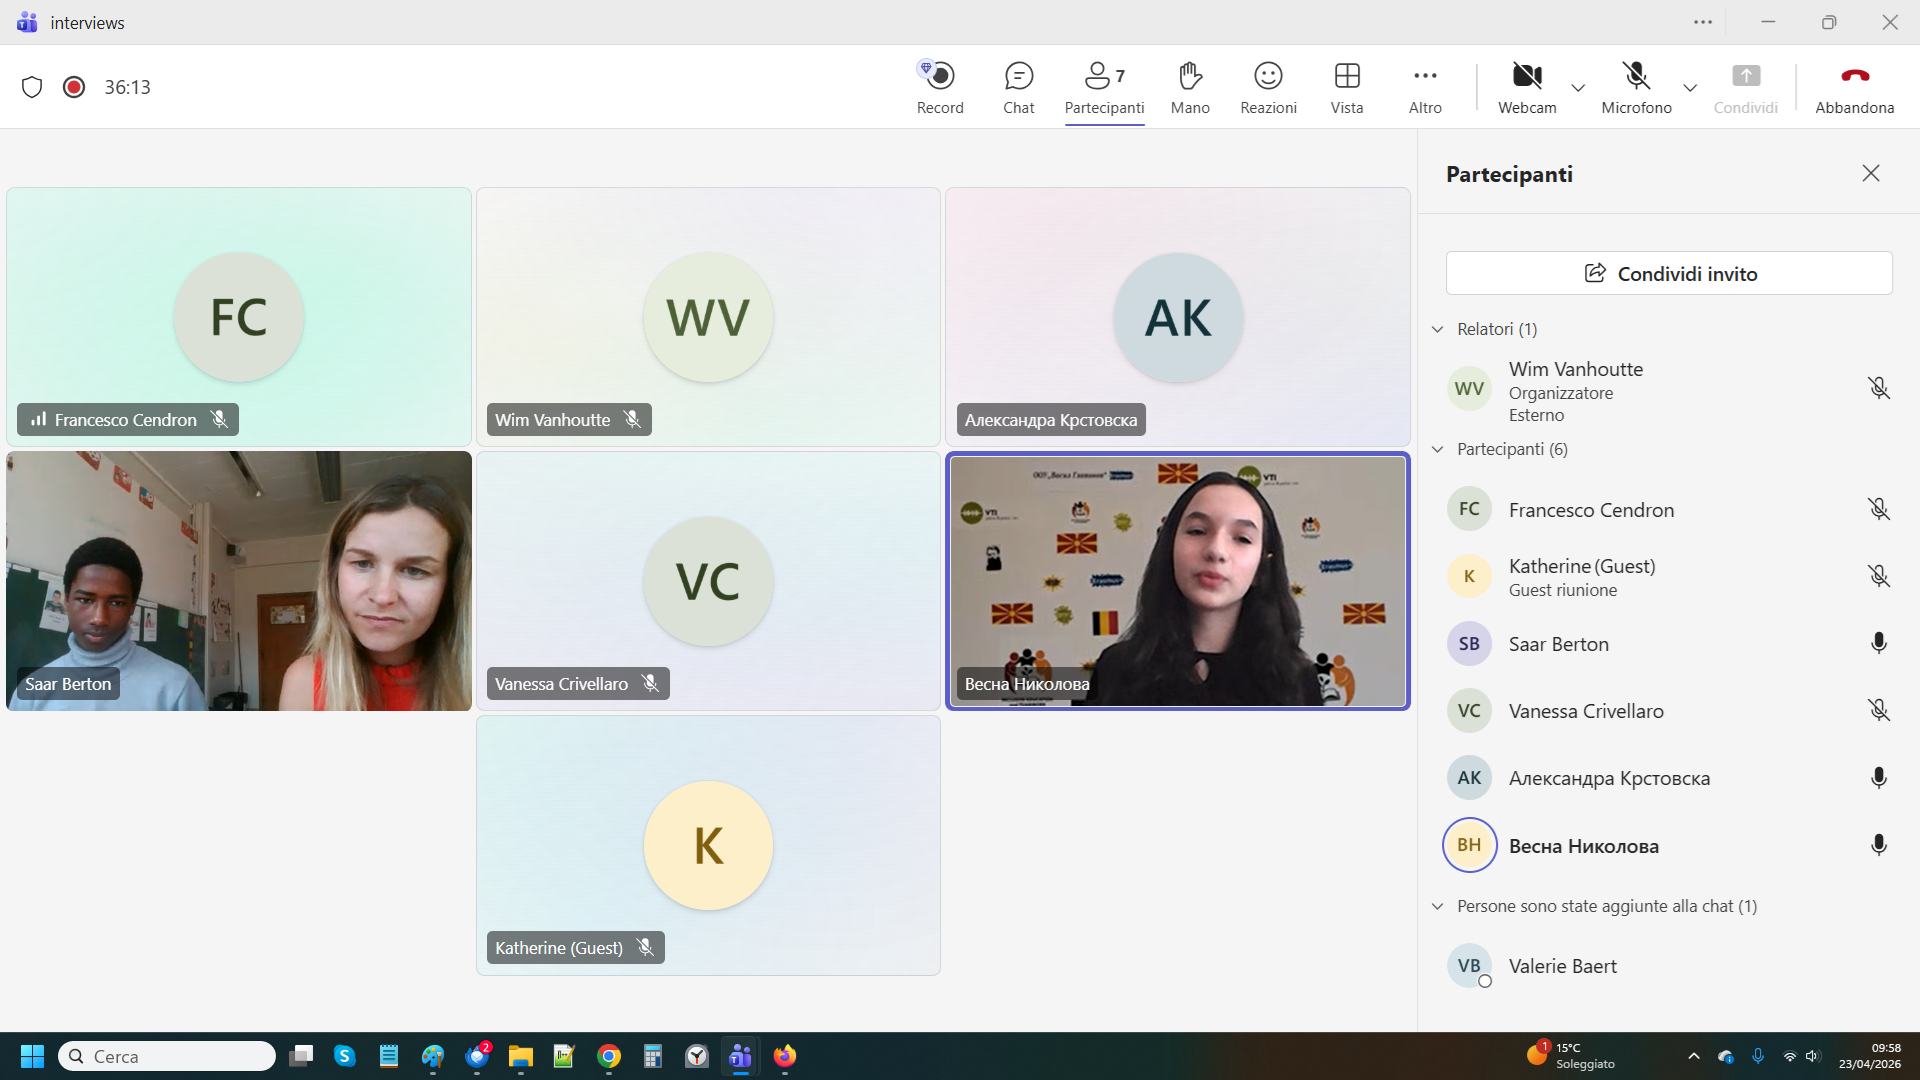Click the Microsoft Teams taskbar icon
The height and width of the screenshot is (1080, 1920).
tap(740, 1056)
